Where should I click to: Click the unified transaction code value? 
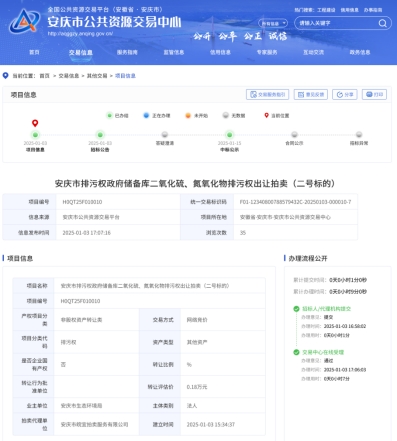[x=295, y=202]
